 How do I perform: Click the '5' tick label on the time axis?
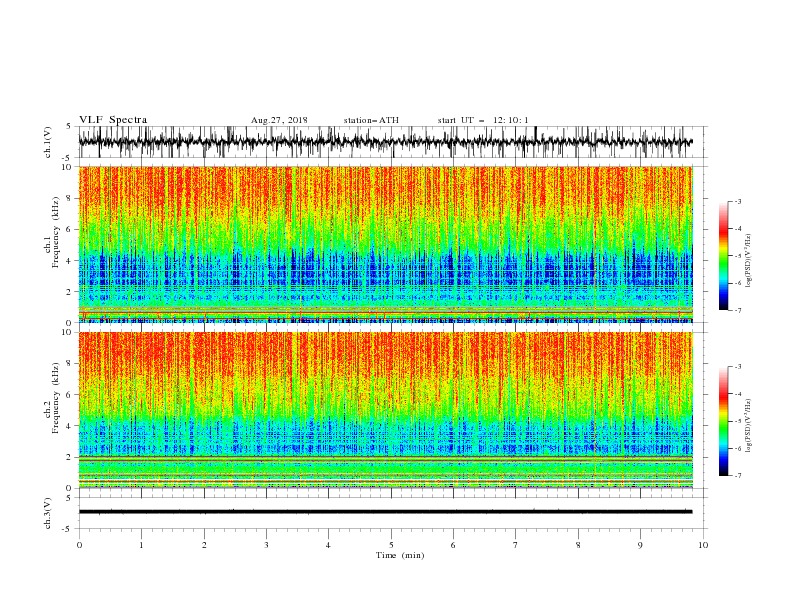pos(391,545)
